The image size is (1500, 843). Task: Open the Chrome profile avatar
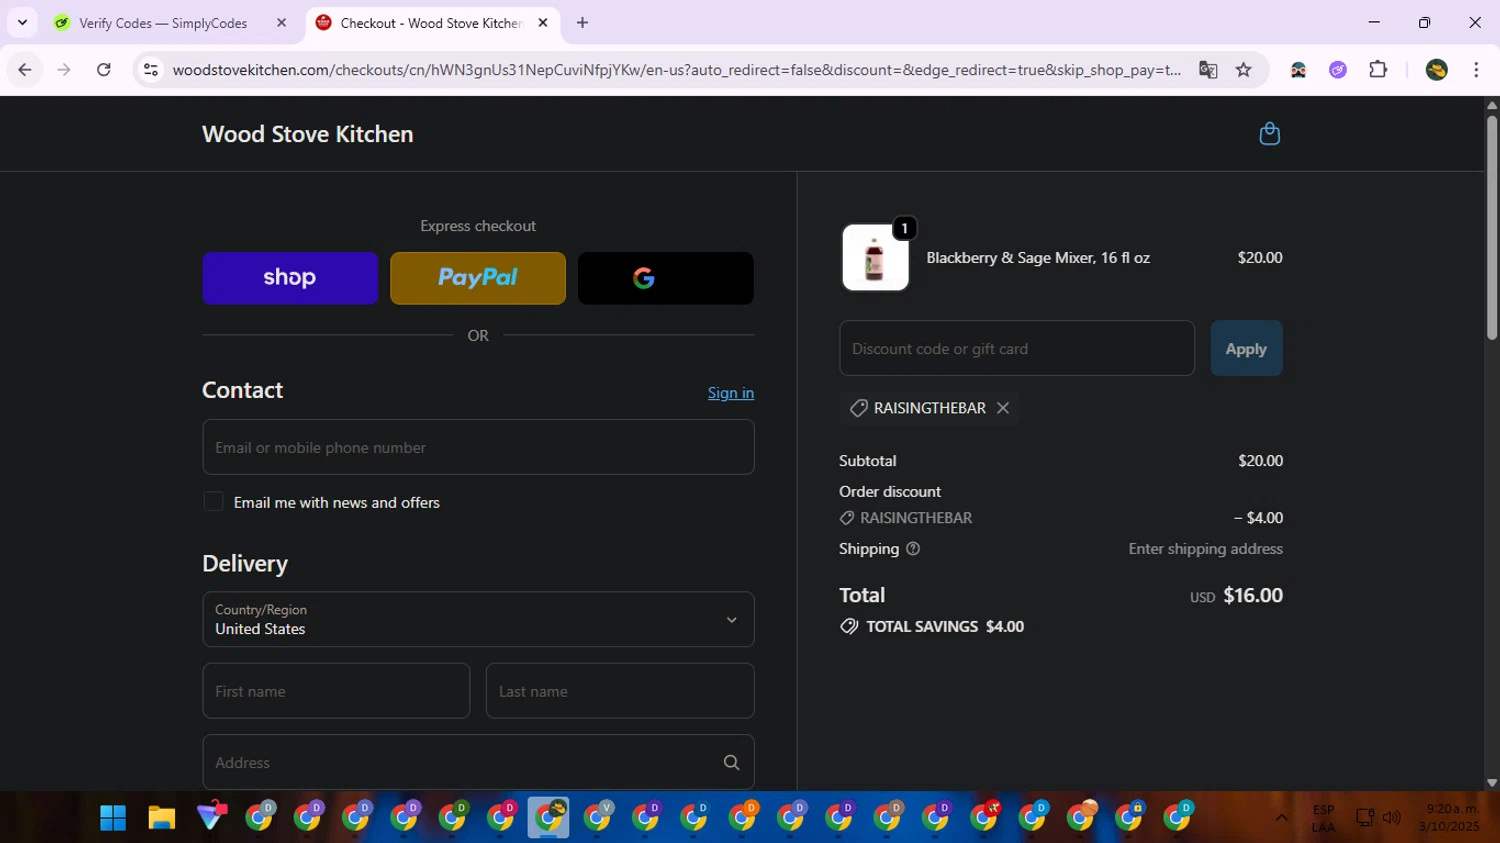pyautogui.click(x=1437, y=70)
